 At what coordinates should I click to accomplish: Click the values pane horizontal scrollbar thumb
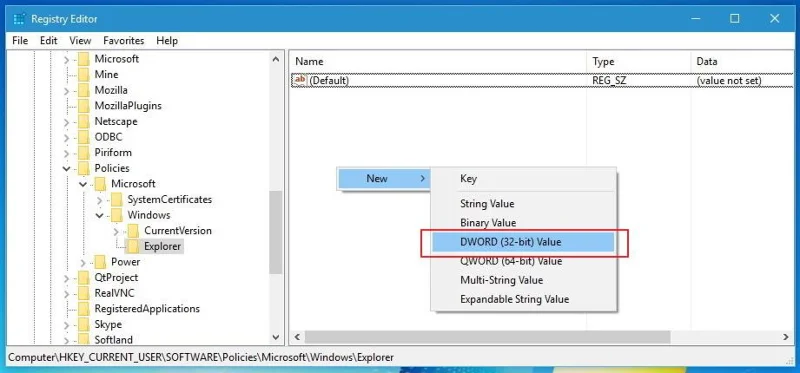tap(487, 337)
